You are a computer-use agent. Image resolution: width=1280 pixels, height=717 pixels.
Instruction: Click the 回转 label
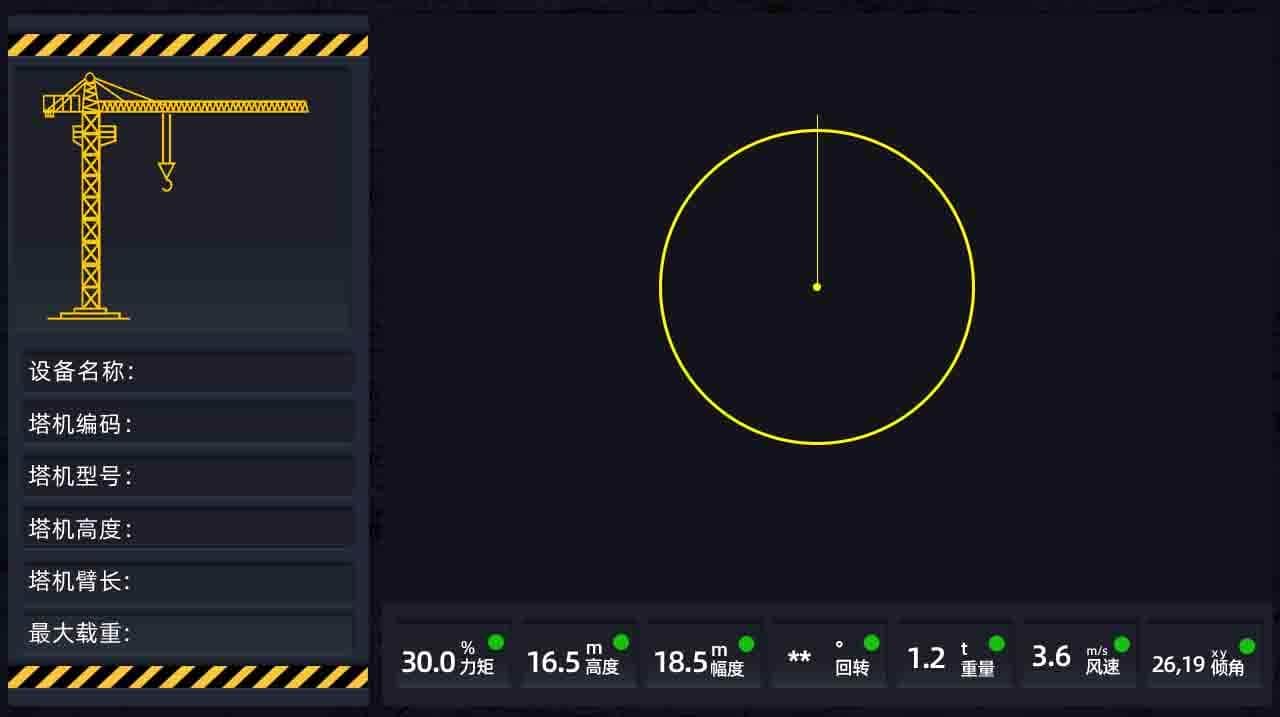852,667
